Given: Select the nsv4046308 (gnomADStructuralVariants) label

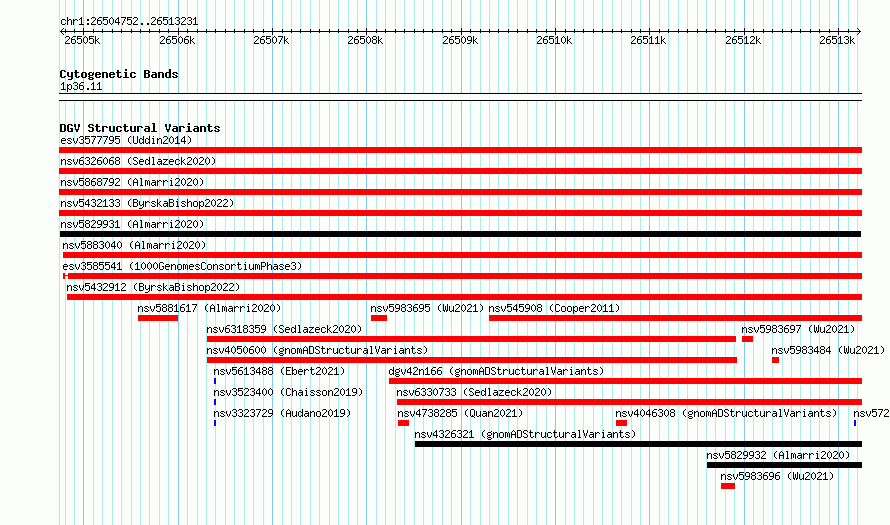Looking at the screenshot, I should pyautogui.click(x=726, y=413).
